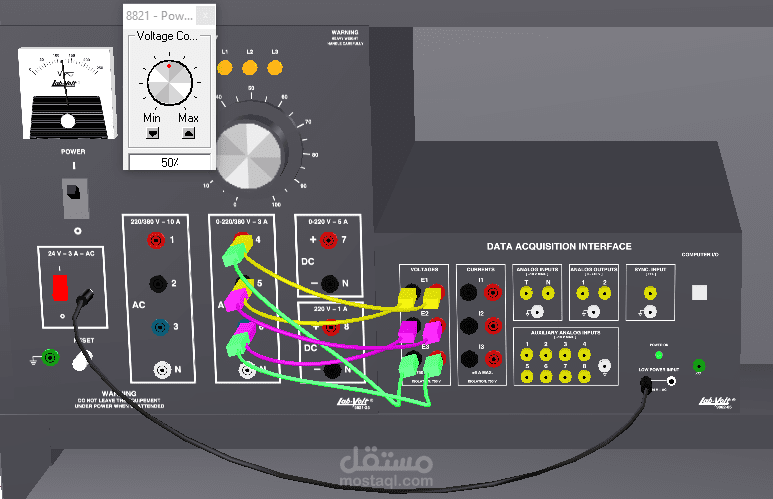The width and height of the screenshot is (773, 499).
Task: Click the white common jack under Sync Input
Action: tap(650, 312)
